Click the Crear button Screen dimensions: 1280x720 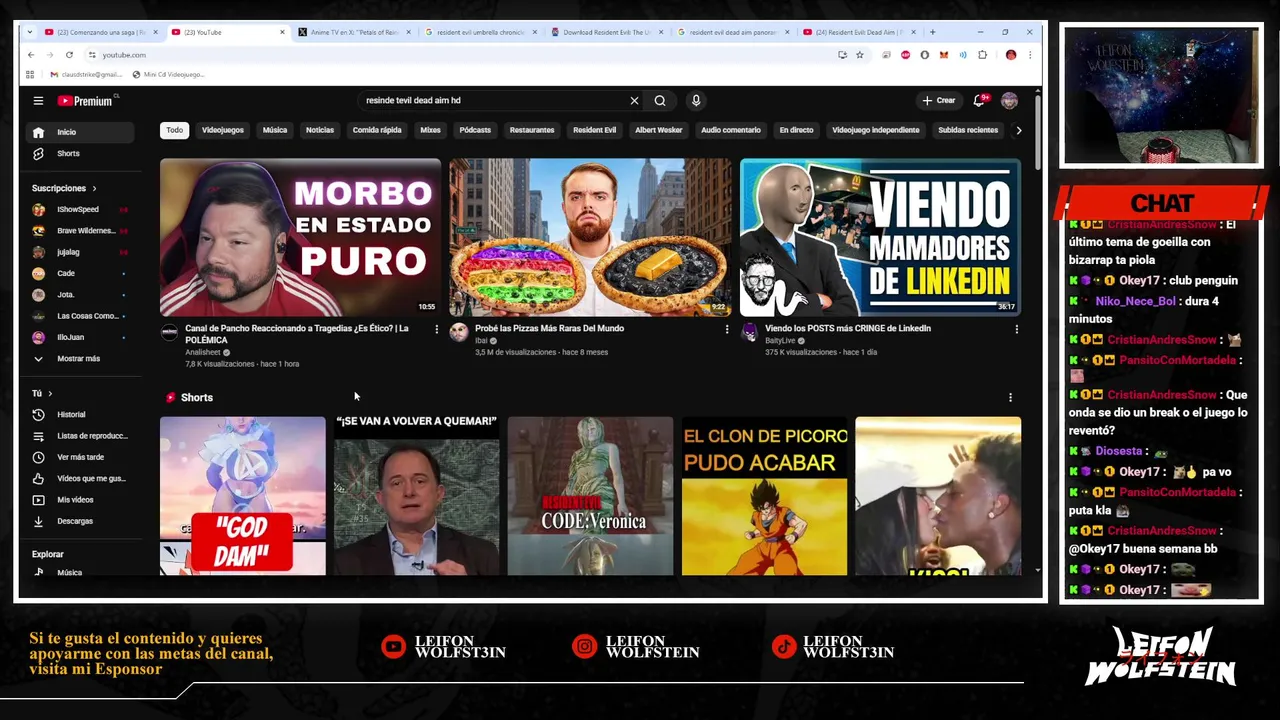(x=939, y=100)
